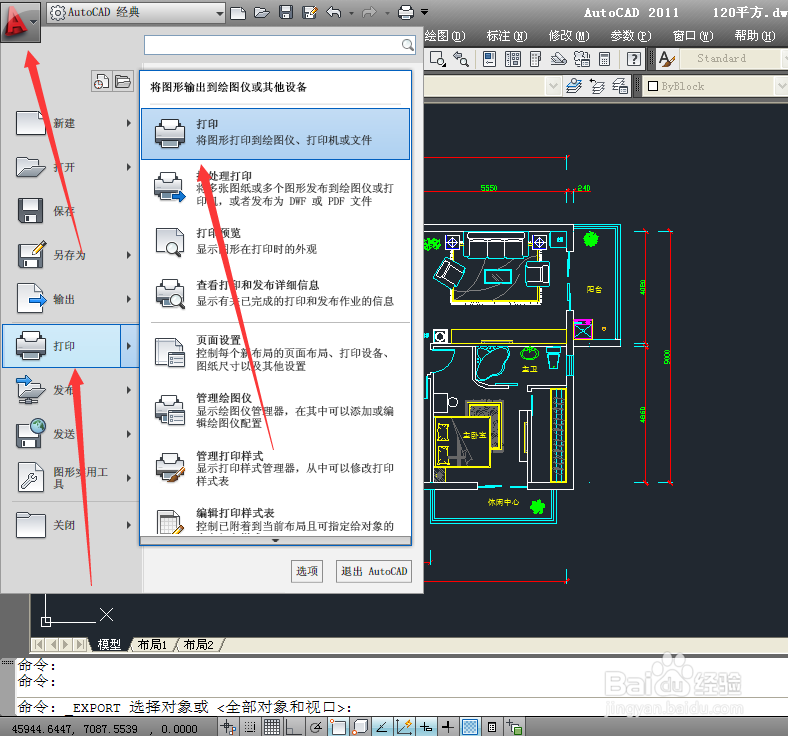Show open documents icon in application menu

pos(123,81)
